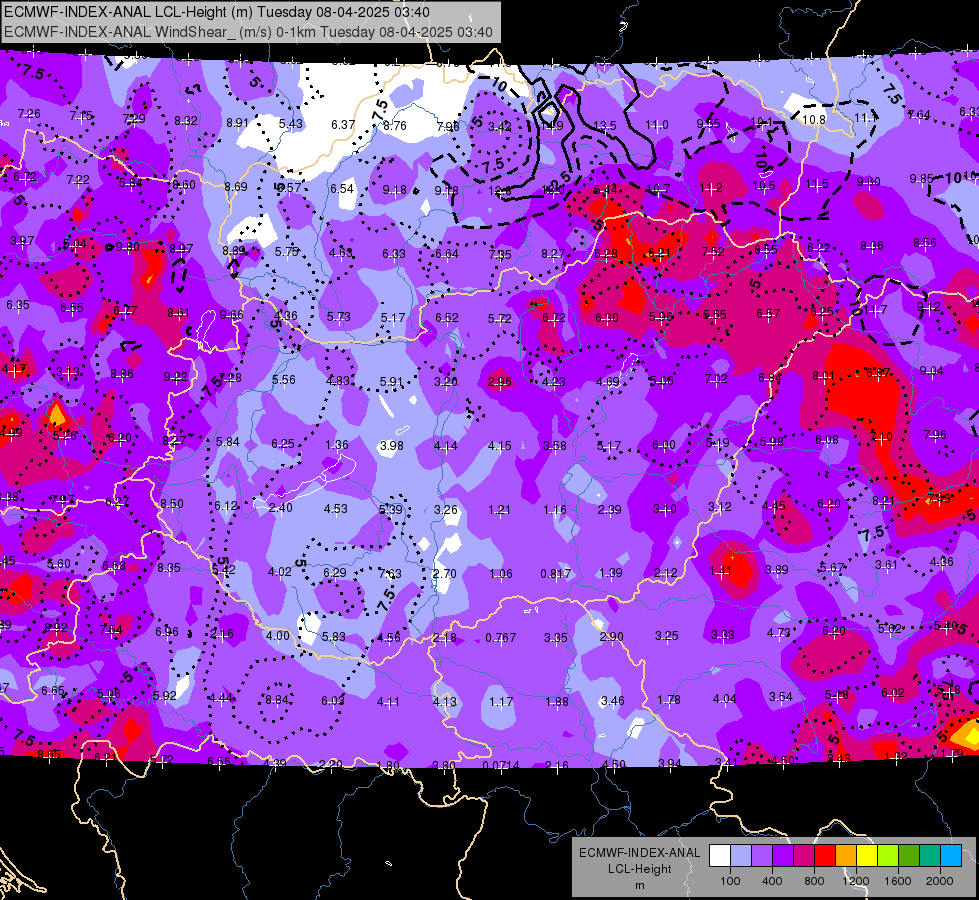
Task: Click the wind shear value 0.767
Action: coord(501,638)
